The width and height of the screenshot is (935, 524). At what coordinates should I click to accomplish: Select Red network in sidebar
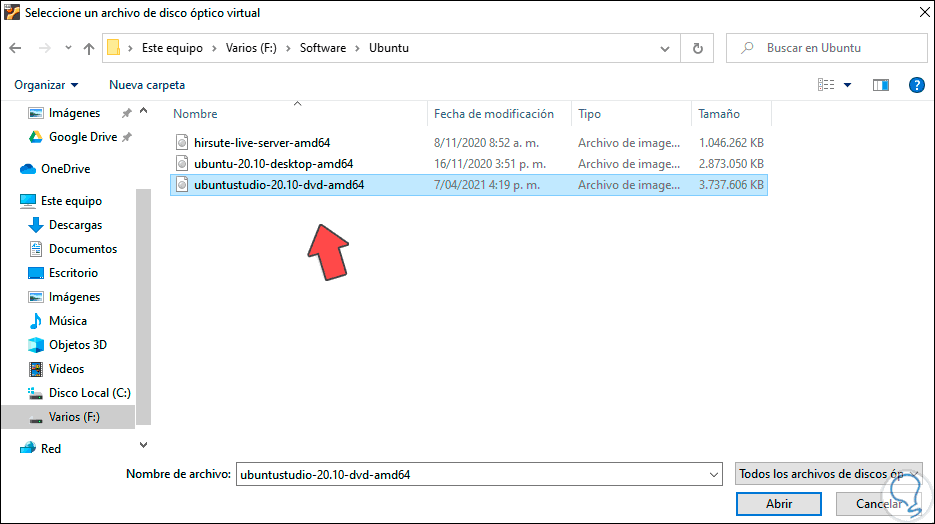click(x=51, y=449)
